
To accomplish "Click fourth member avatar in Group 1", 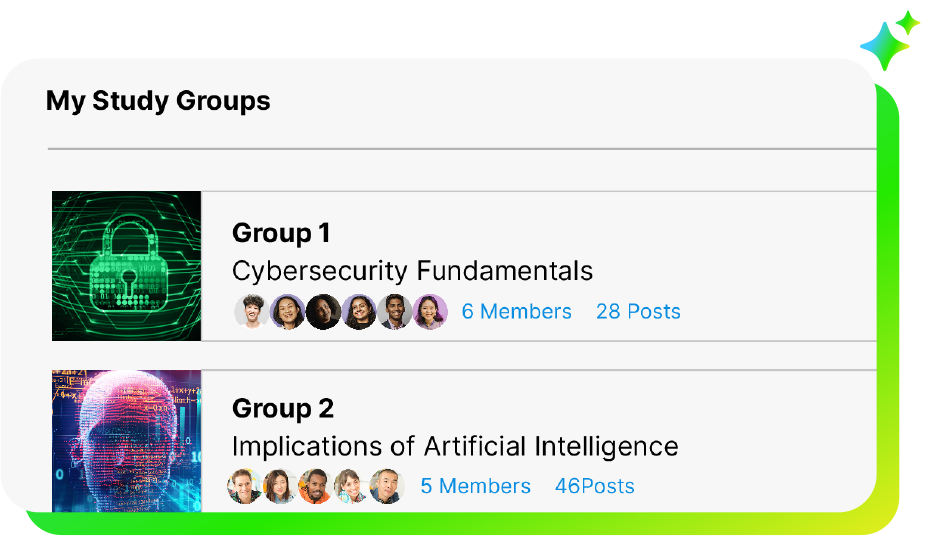I will point(359,312).
